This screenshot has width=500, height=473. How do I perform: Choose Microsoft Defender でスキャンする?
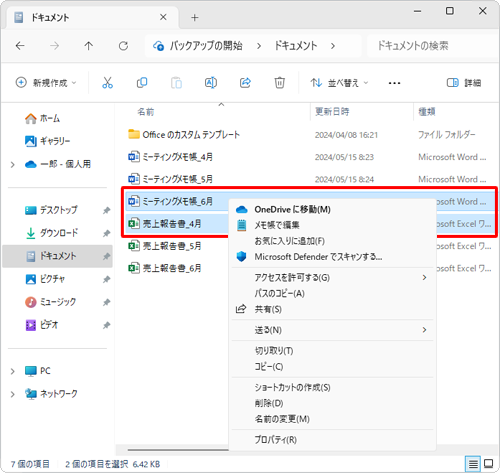coord(332,257)
